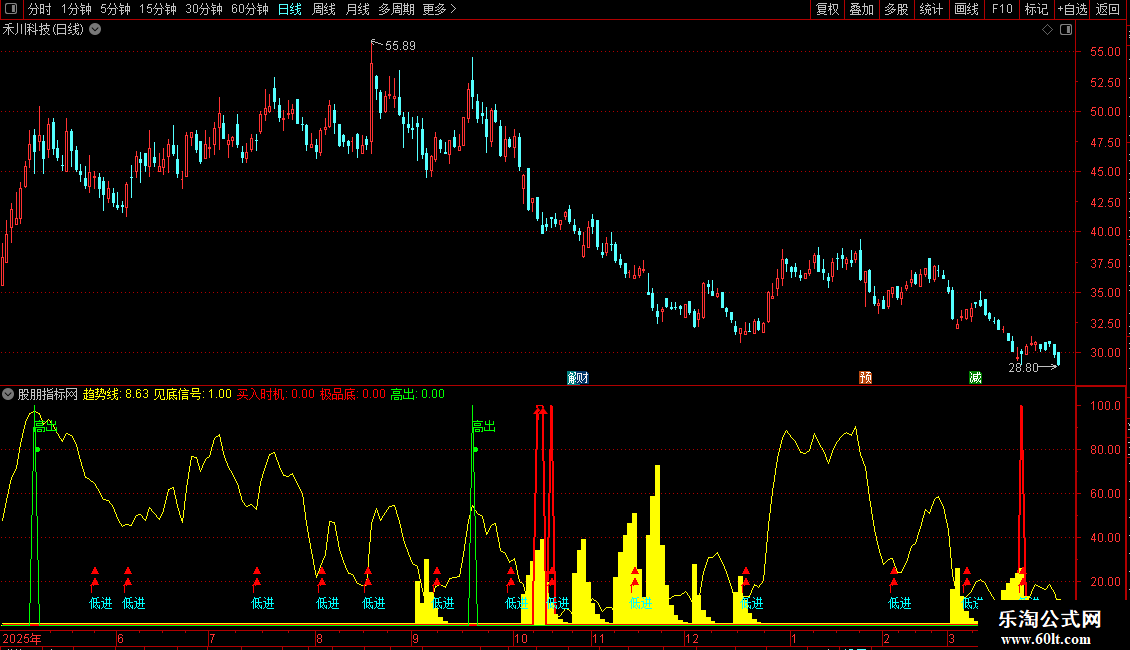Click the 禾川科技(日线) chart title

43,30
